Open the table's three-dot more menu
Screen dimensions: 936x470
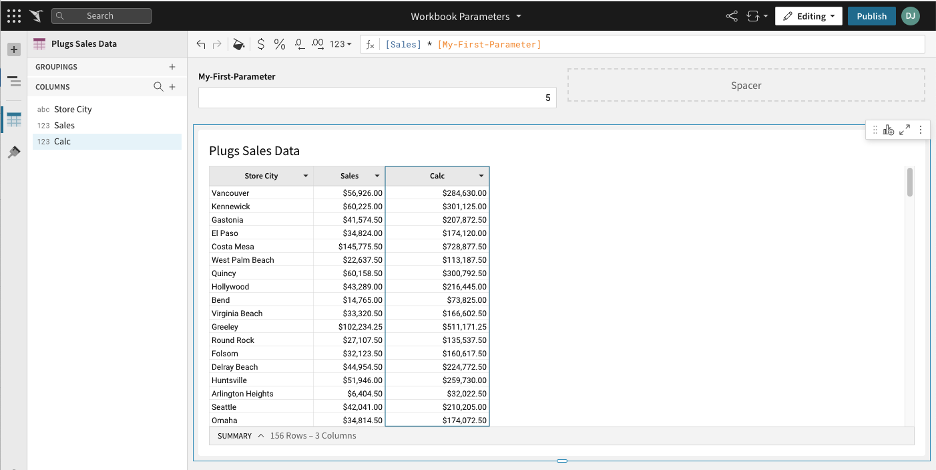pyautogui.click(x=920, y=130)
